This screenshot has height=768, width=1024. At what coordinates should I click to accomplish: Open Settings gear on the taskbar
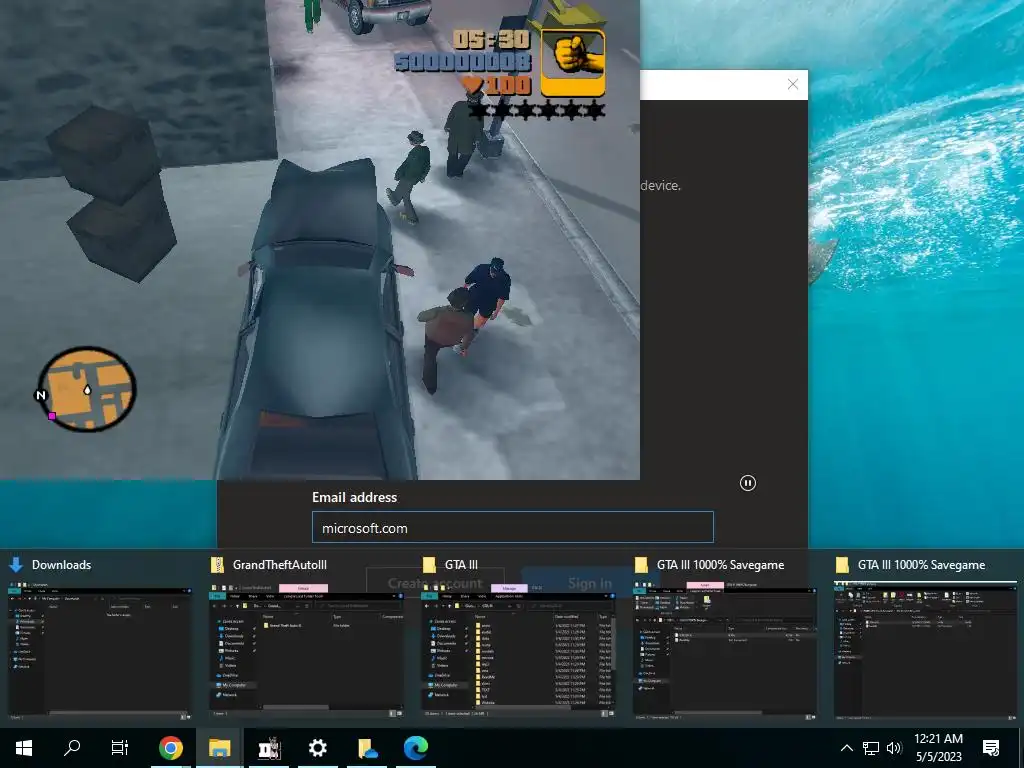pyautogui.click(x=317, y=748)
